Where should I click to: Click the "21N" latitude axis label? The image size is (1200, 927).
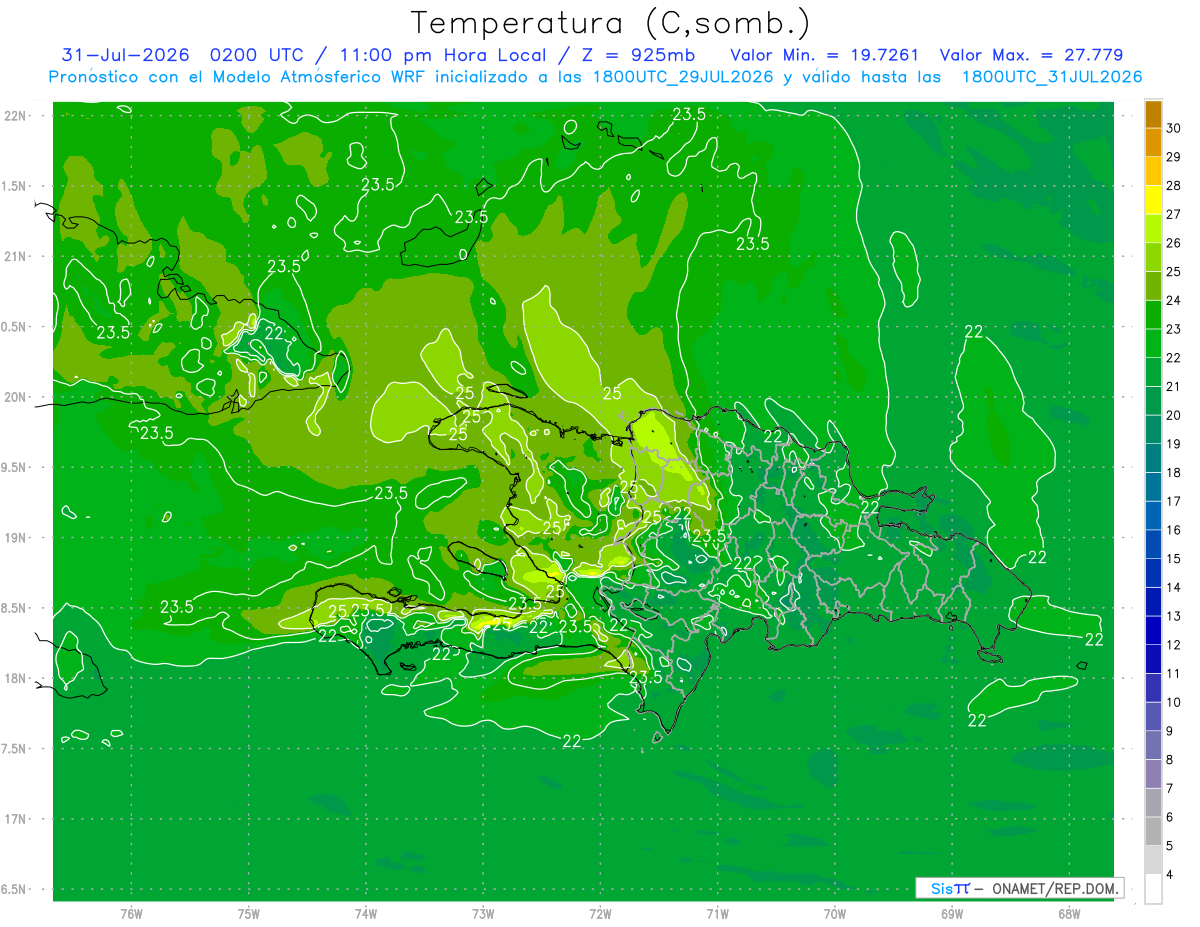(x=15, y=256)
